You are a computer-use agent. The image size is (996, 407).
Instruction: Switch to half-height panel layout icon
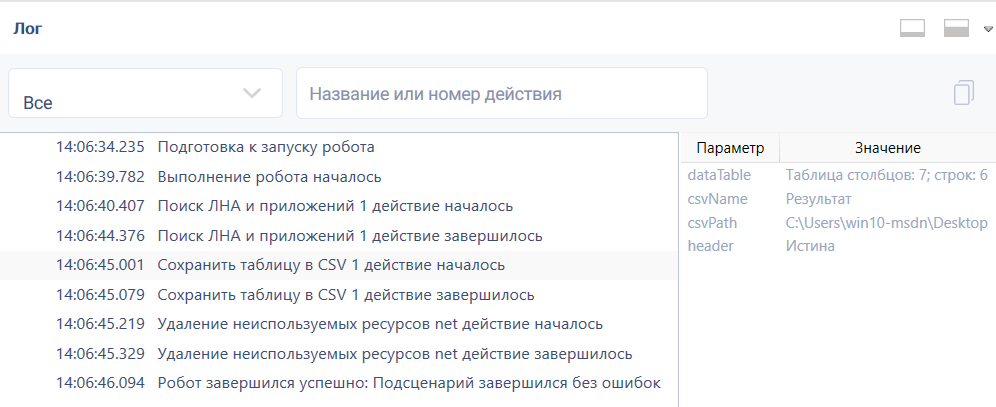click(x=956, y=29)
